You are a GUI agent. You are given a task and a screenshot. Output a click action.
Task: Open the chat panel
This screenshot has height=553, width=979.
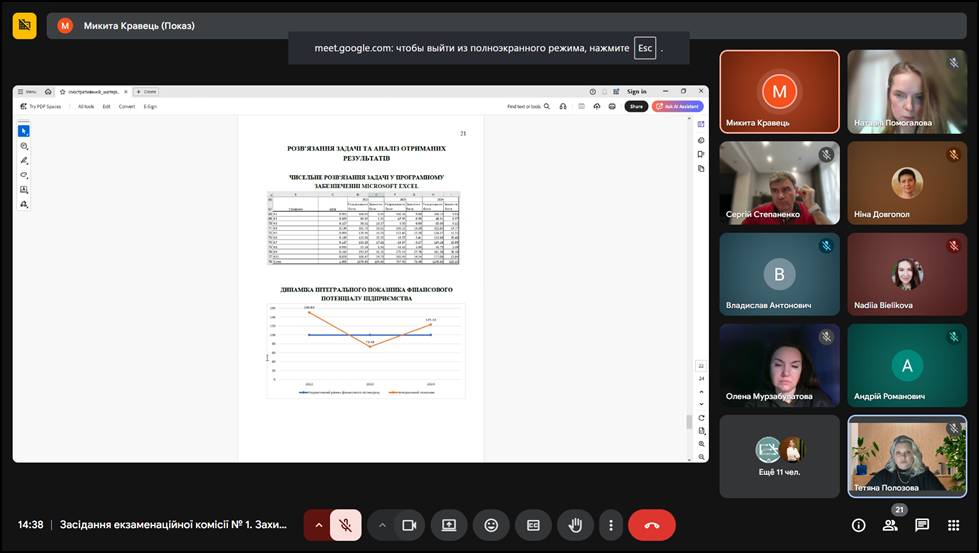(922, 525)
